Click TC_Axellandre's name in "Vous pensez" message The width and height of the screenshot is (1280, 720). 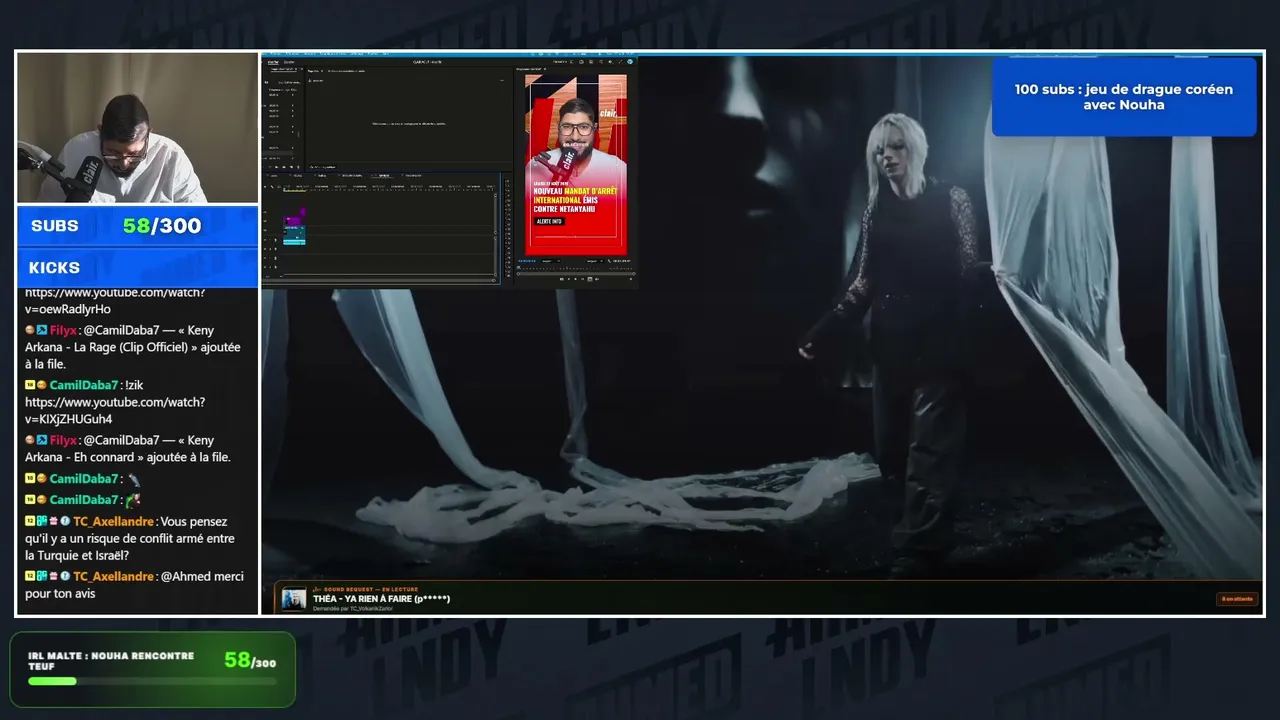coord(113,521)
